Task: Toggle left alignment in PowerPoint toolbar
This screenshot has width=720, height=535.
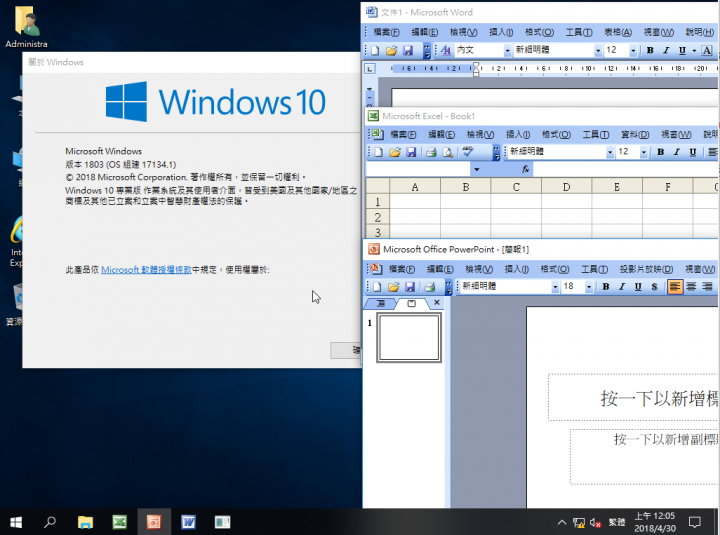Action: pos(675,287)
